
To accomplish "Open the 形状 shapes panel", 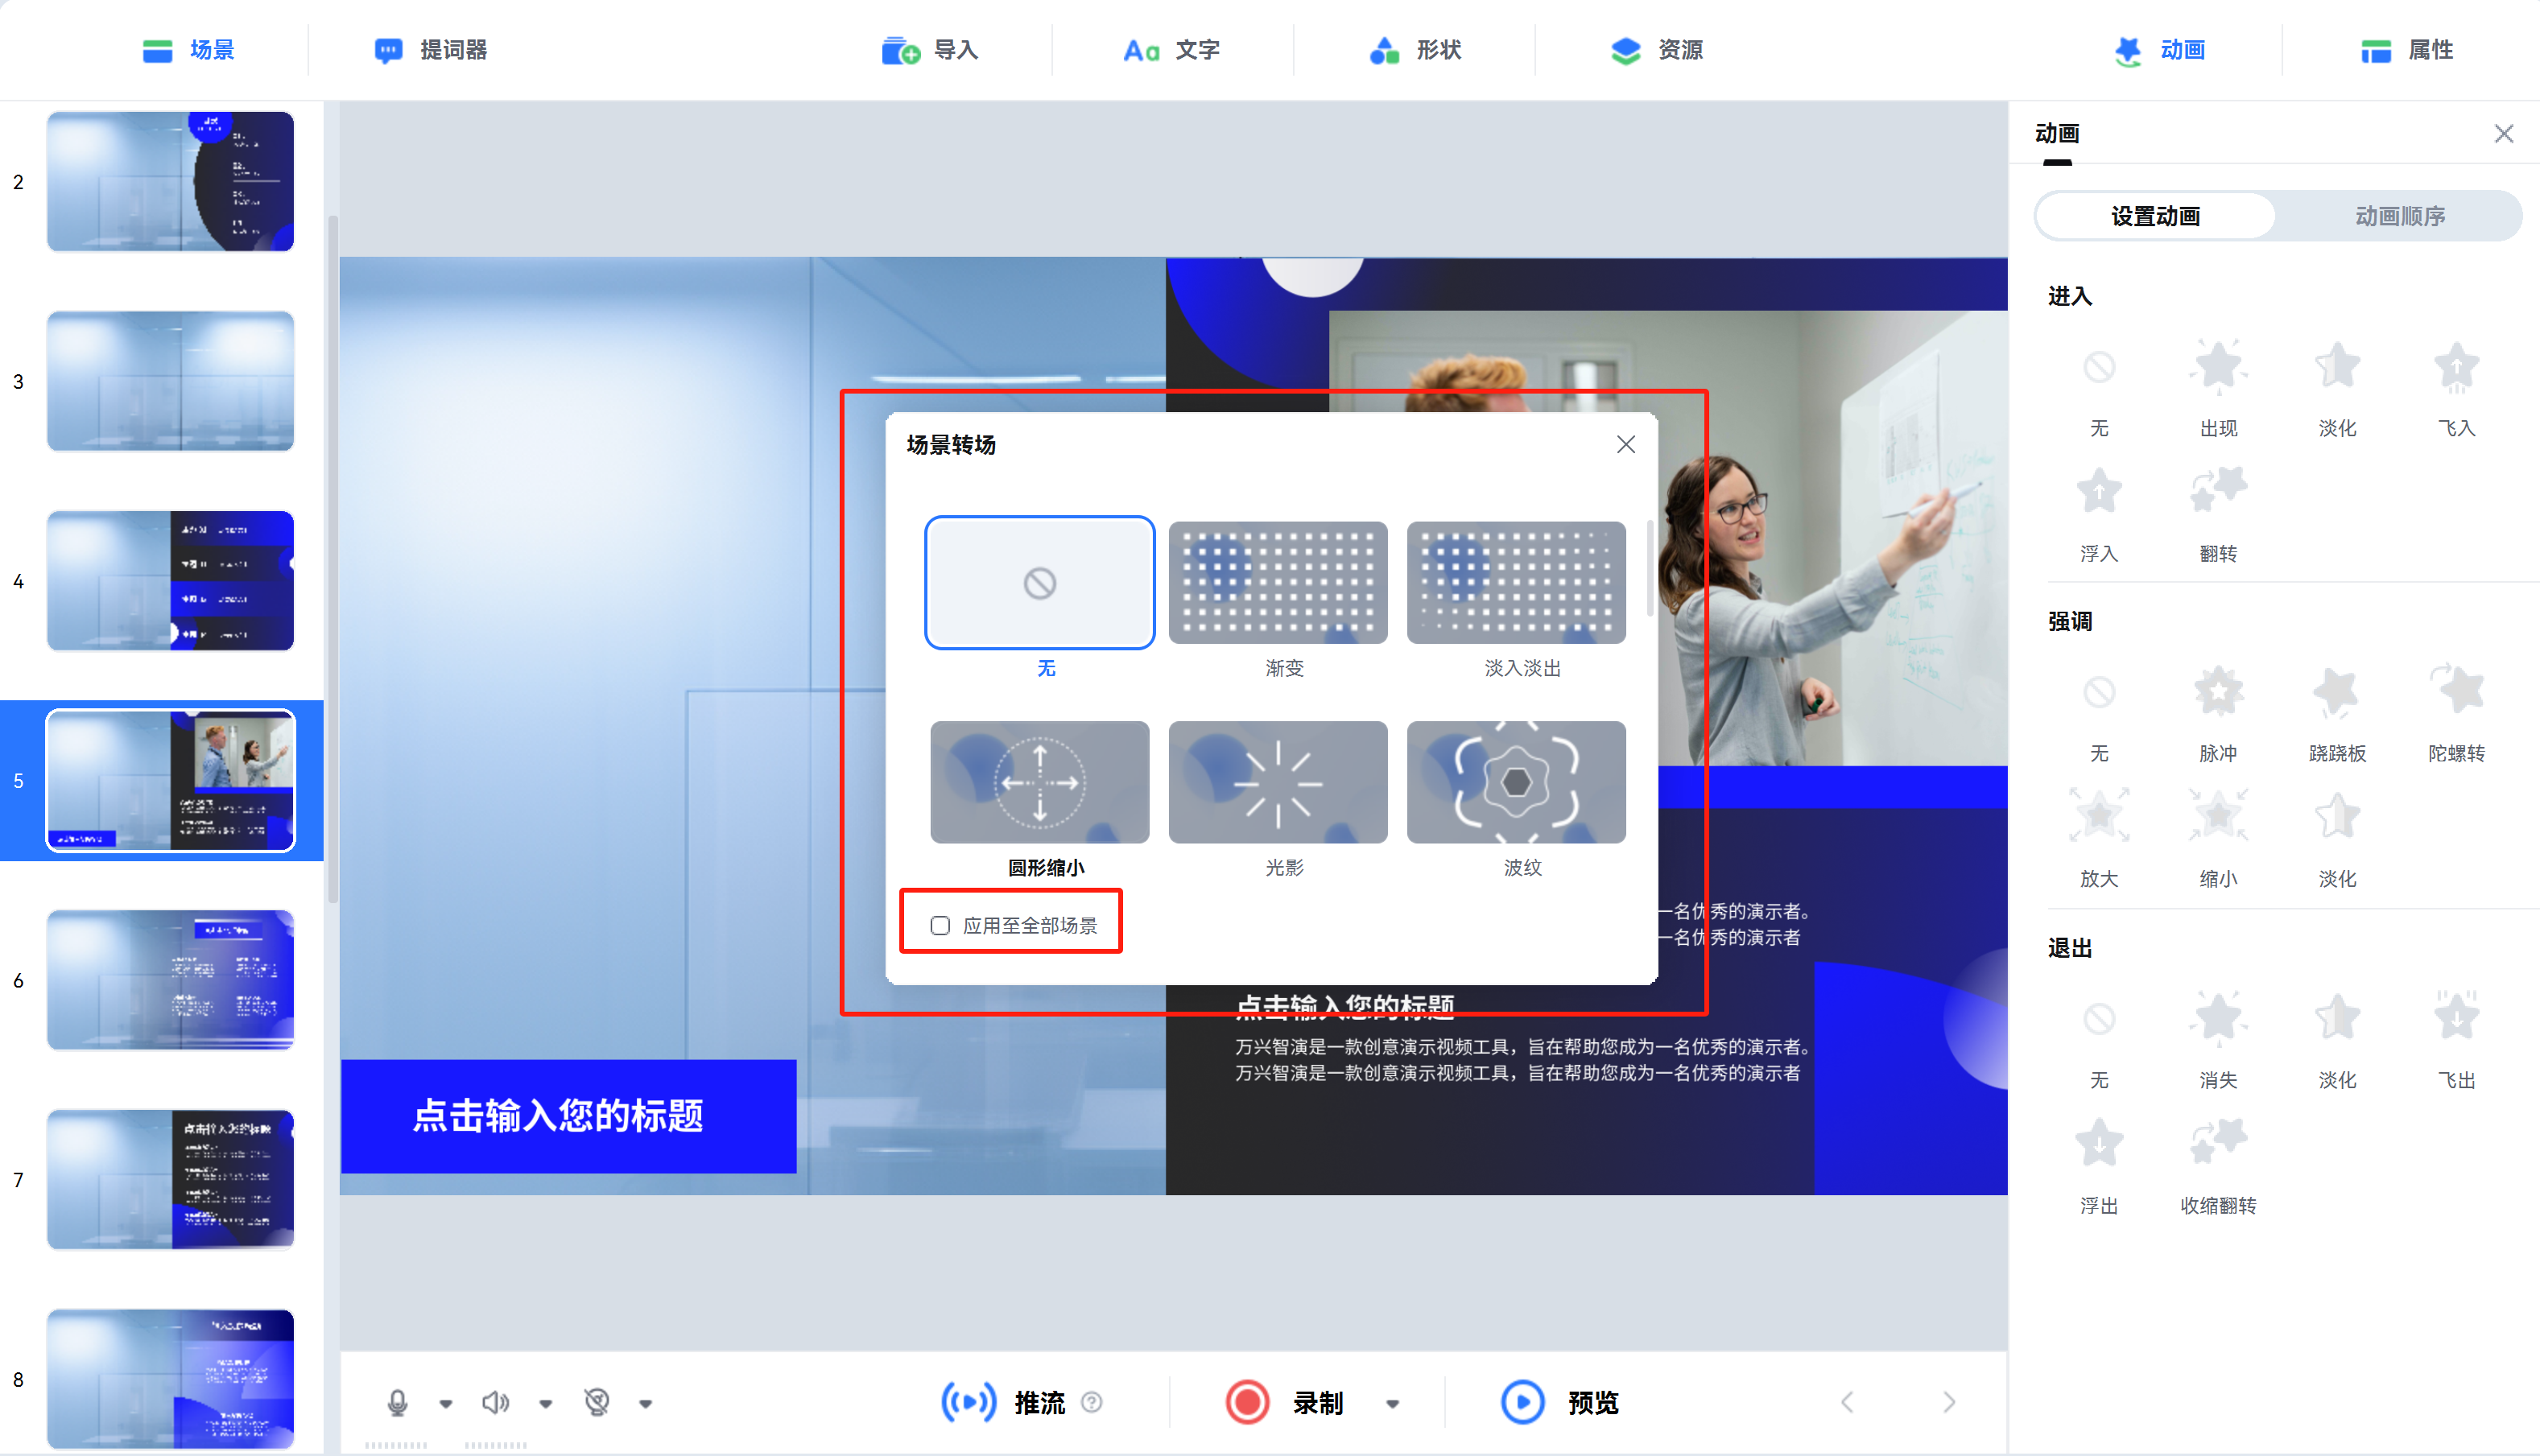I will coord(1416,50).
